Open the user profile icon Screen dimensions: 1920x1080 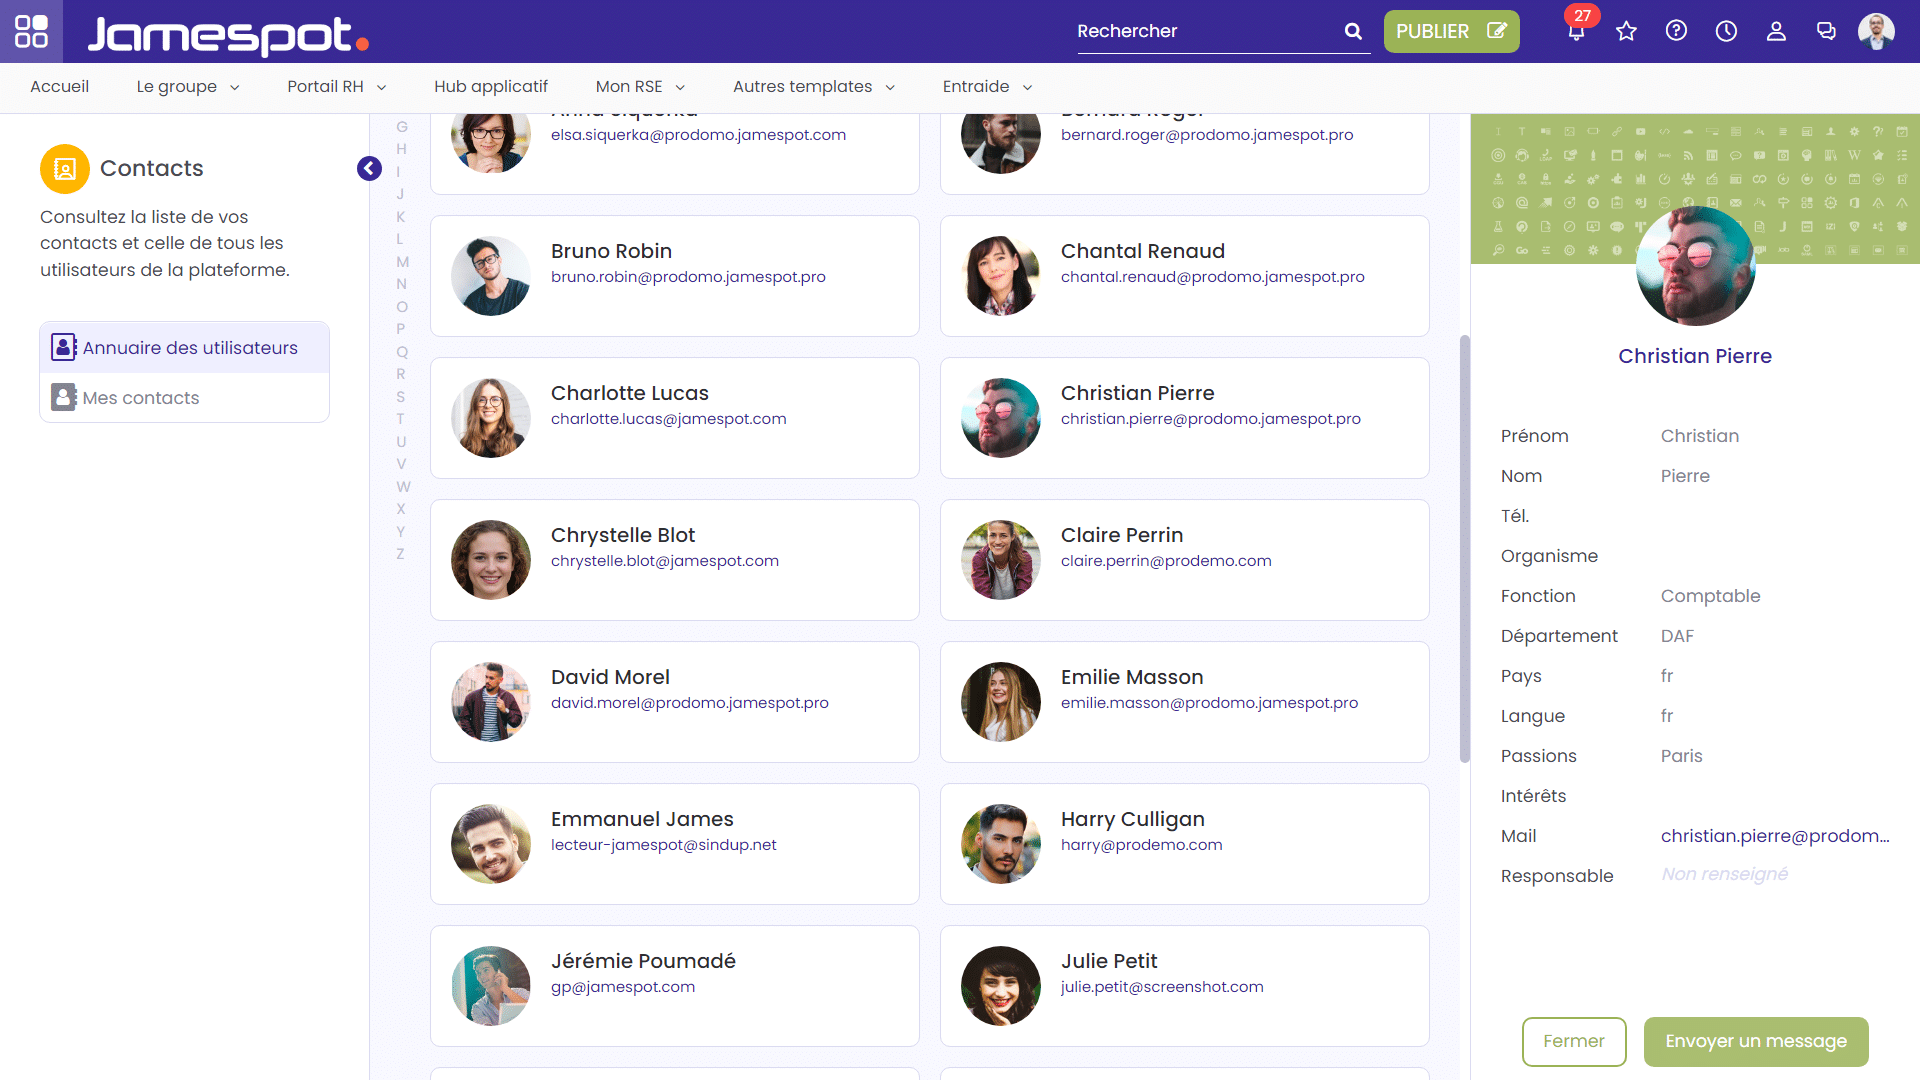(x=1776, y=31)
